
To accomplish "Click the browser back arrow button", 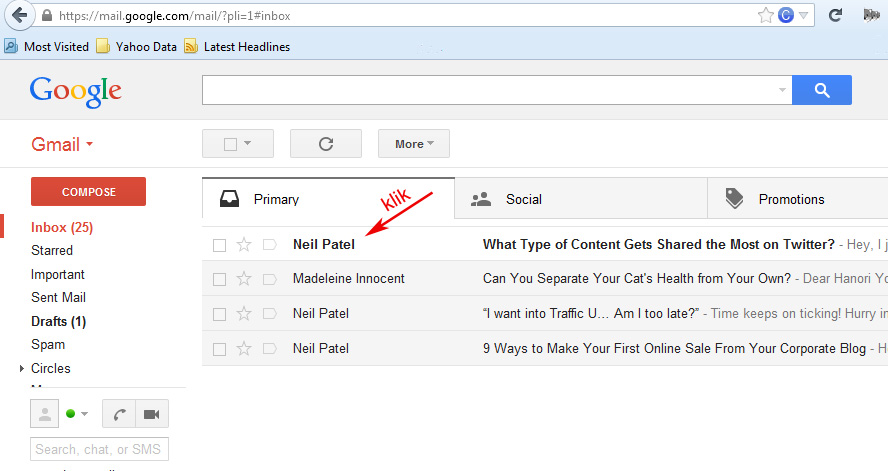I will pyautogui.click(x=20, y=15).
